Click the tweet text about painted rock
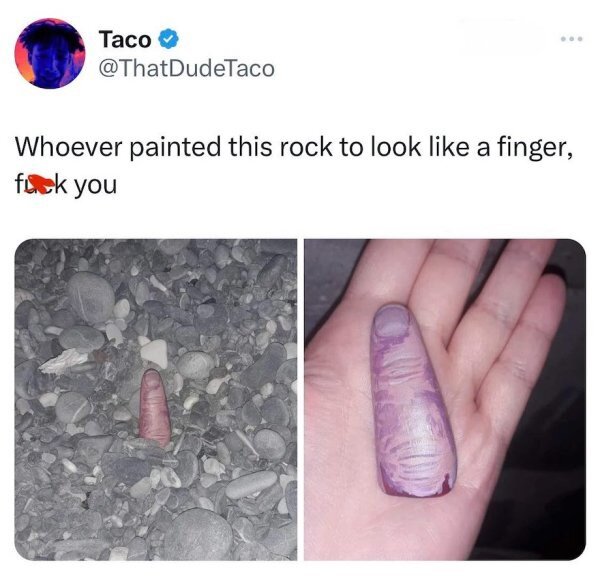The image size is (600, 580). pos(294,165)
